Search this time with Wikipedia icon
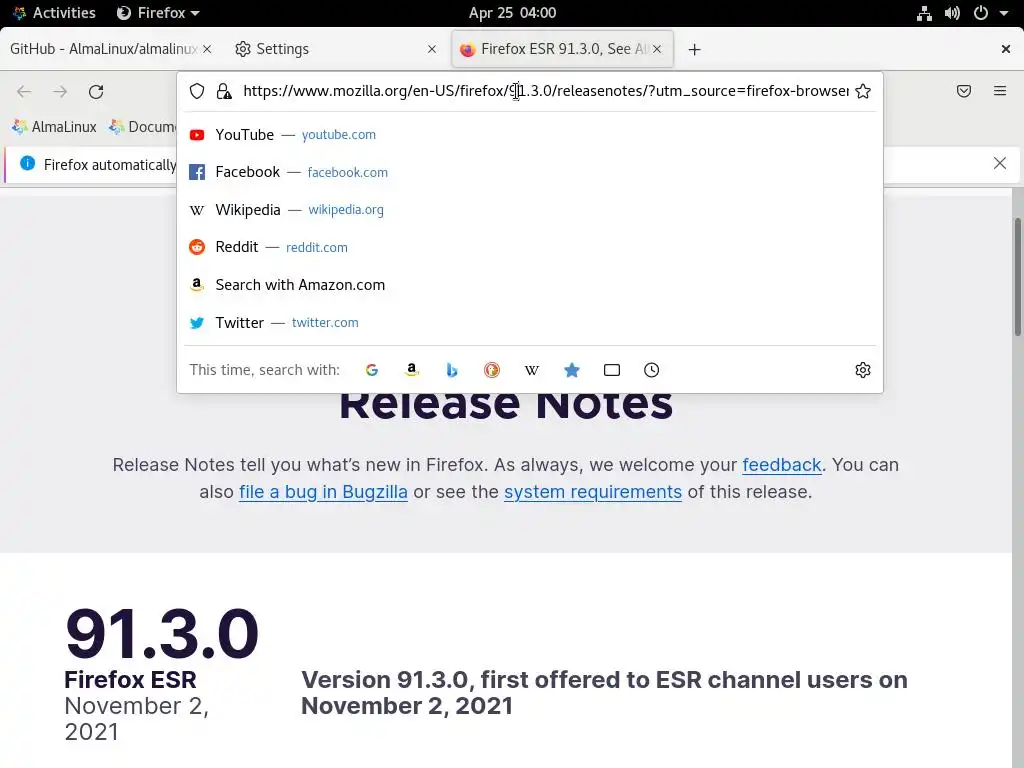1024x768 pixels. pos(532,370)
